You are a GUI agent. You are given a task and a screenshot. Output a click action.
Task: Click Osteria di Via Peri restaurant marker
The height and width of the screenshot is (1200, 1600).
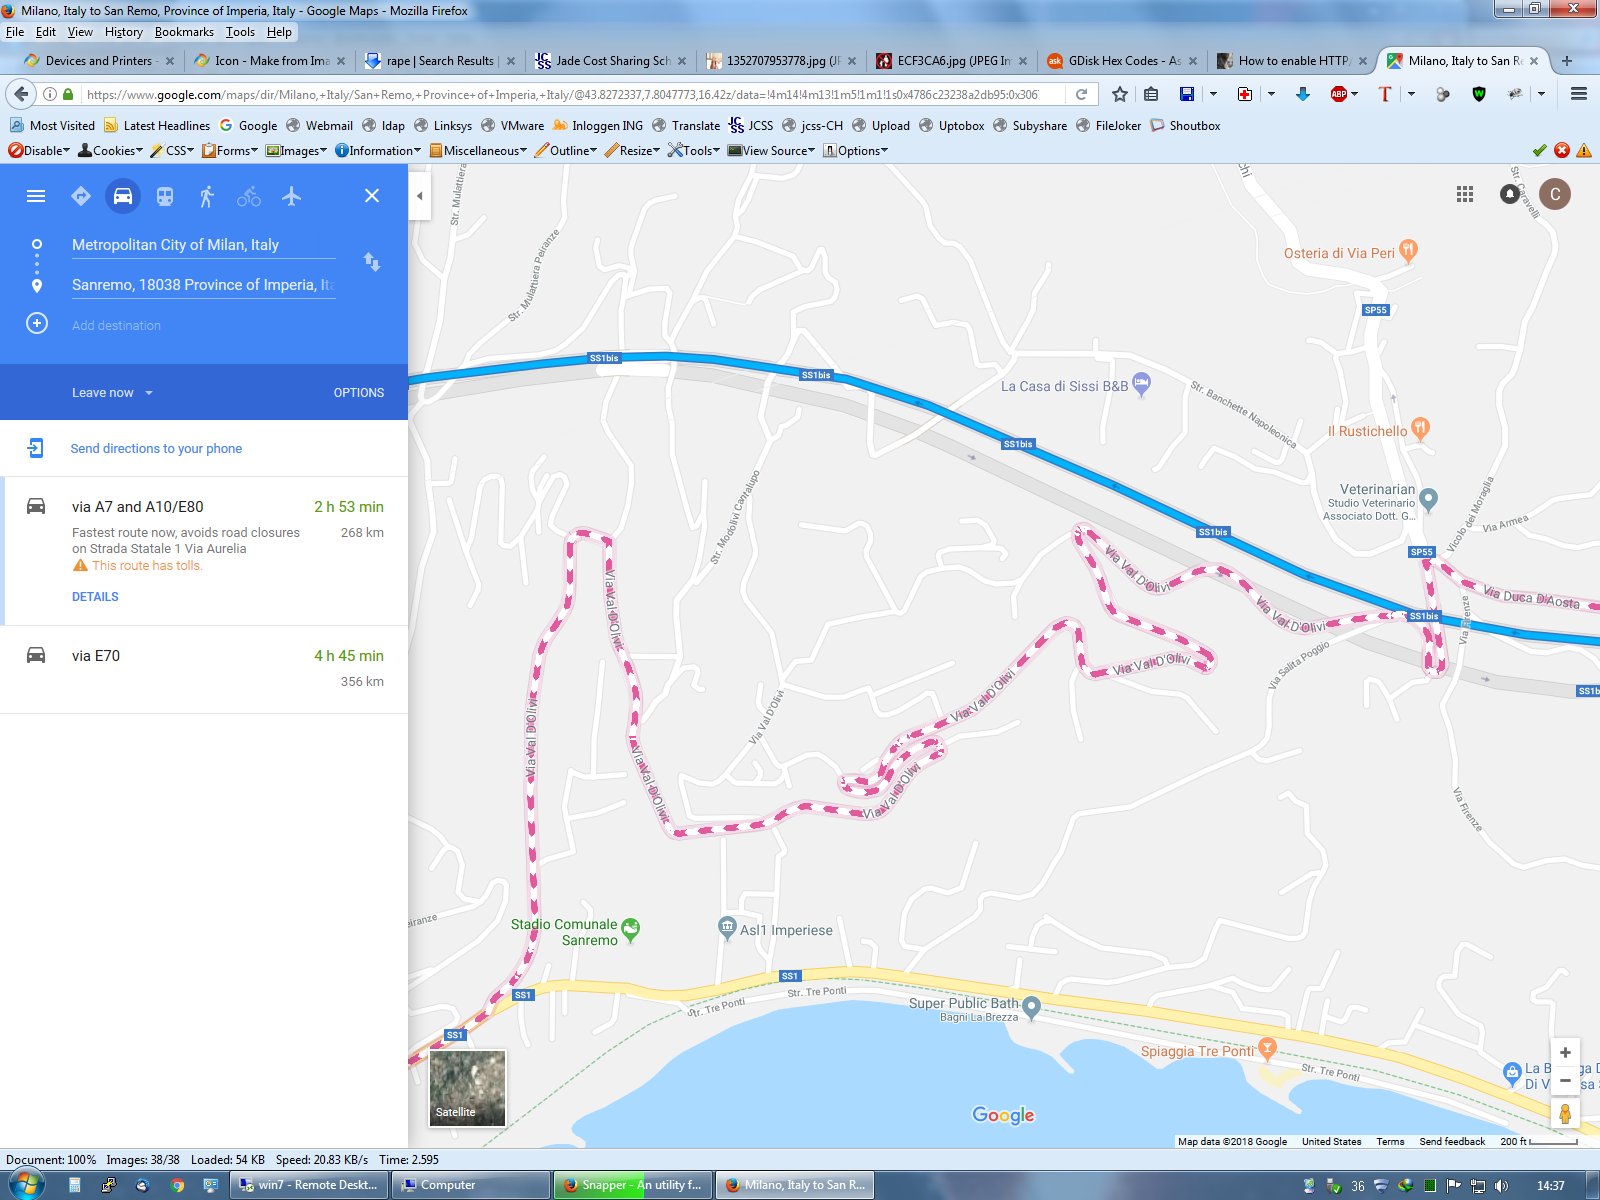1408,251
